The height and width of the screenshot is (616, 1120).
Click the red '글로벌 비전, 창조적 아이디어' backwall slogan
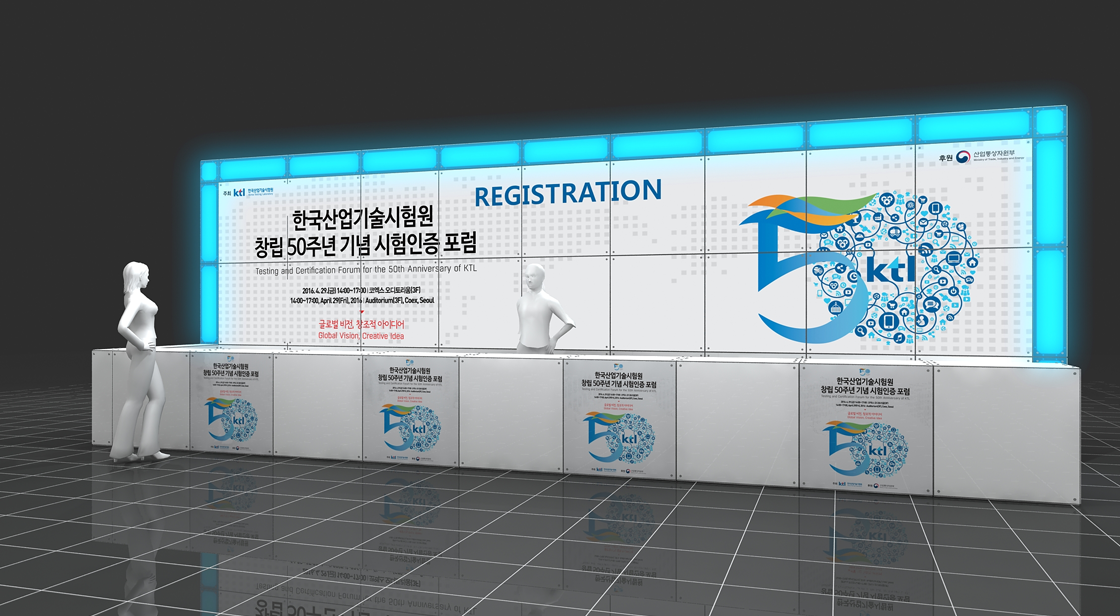(x=361, y=324)
